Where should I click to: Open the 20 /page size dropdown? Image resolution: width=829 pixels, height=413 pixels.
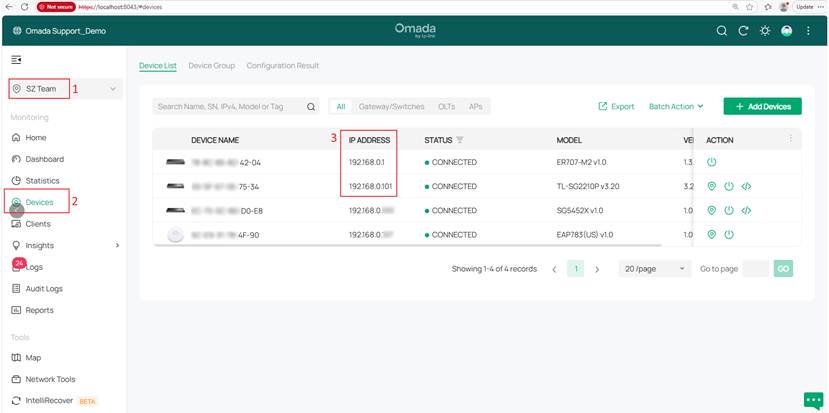click(x=655, y=269)
